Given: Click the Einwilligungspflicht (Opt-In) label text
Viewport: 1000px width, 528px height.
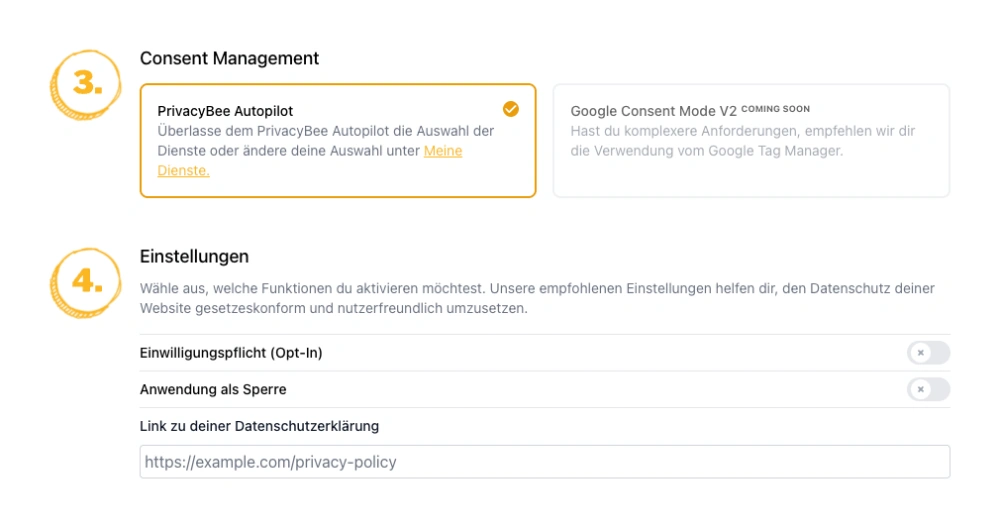Looking at the screenshot, I should point(231,353).
